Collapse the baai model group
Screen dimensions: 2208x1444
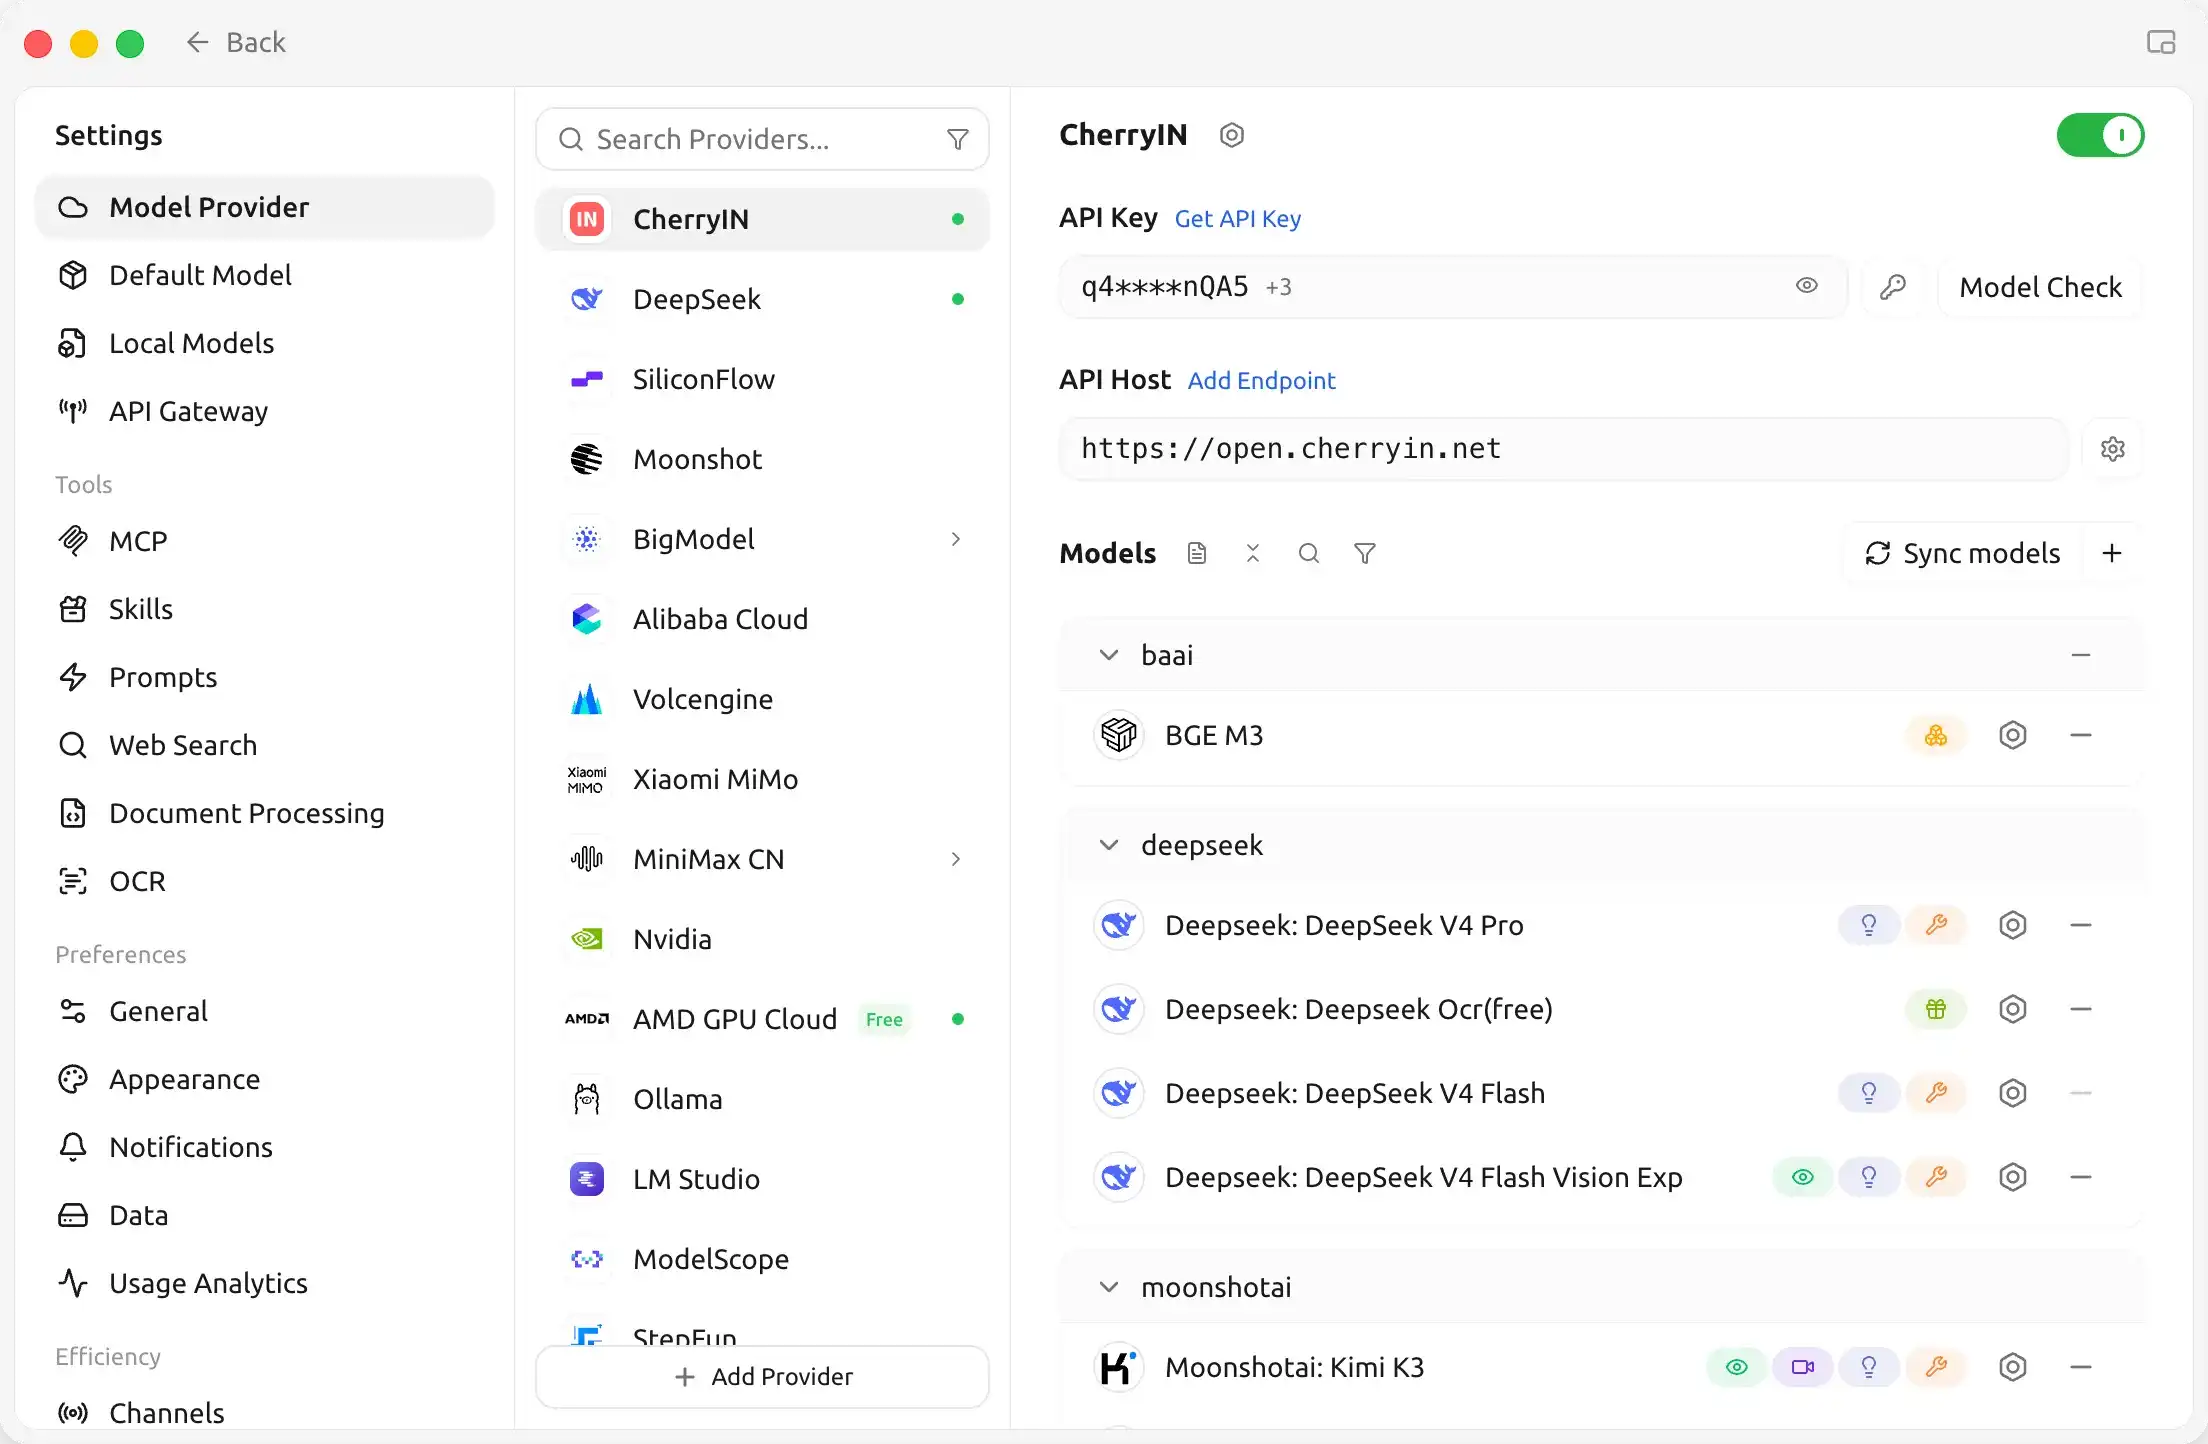point(1108,655)
